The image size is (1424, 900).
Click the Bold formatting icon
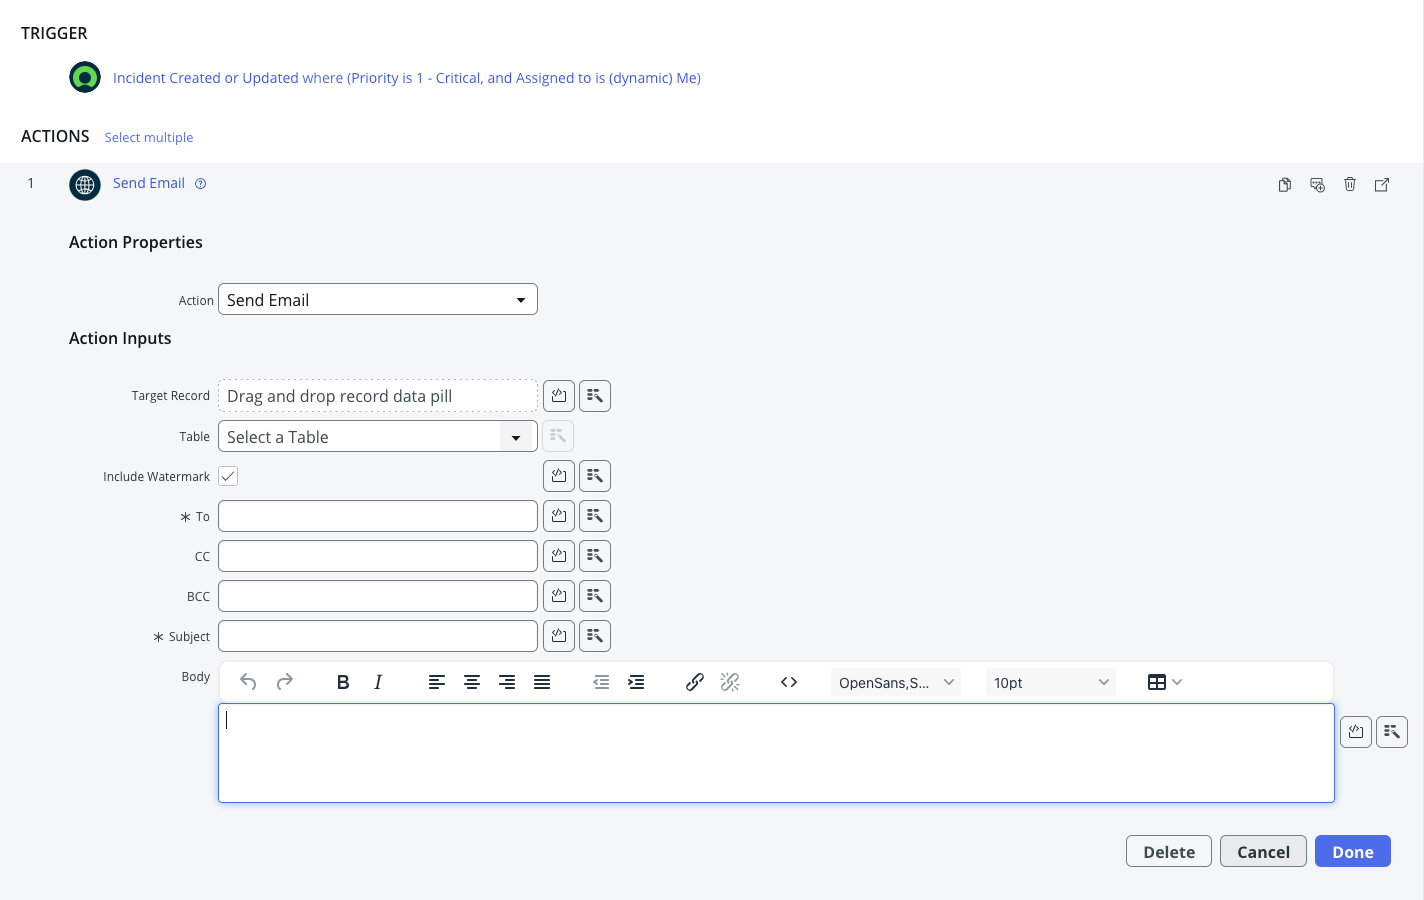coord(343,682)
